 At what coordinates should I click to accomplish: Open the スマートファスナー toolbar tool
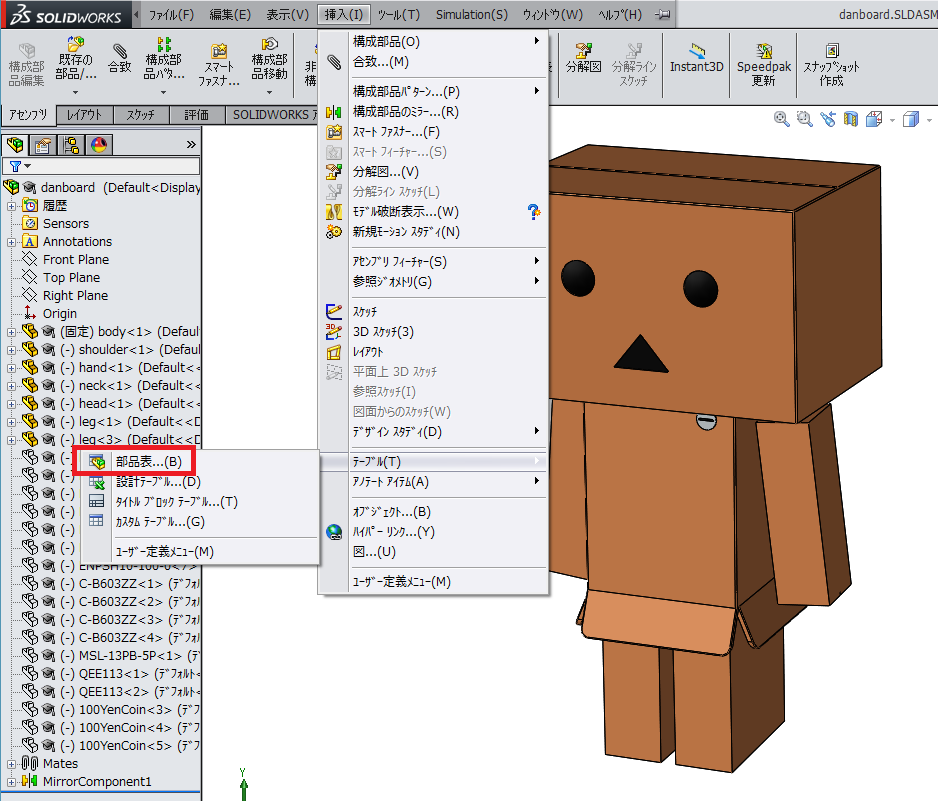coord(219,65)
